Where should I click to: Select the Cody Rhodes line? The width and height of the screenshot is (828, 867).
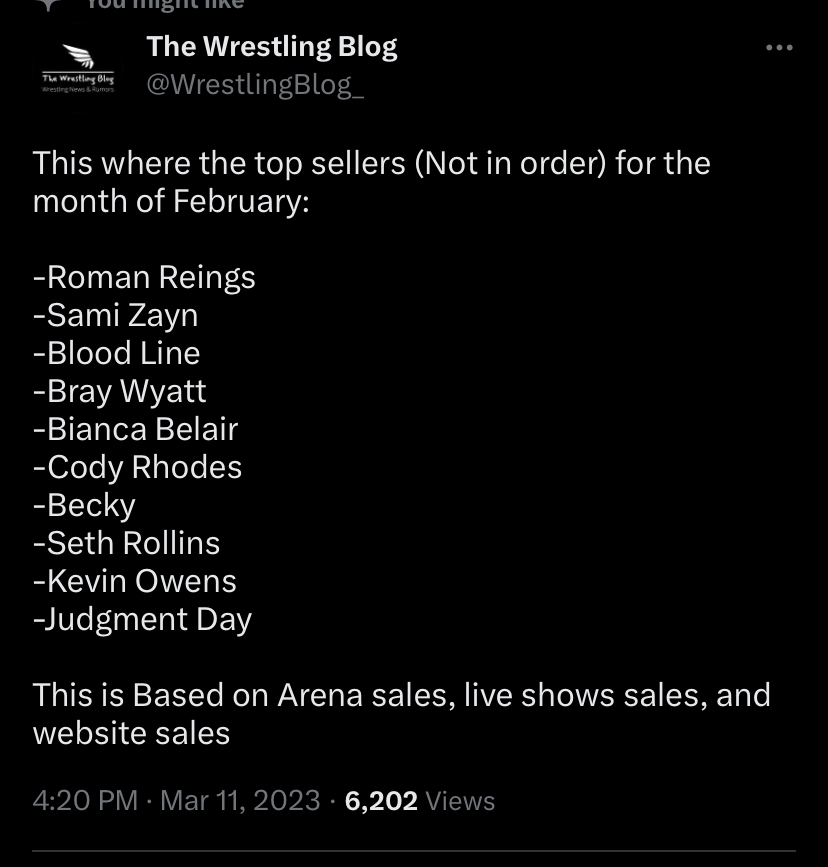[x=137, y=467]
